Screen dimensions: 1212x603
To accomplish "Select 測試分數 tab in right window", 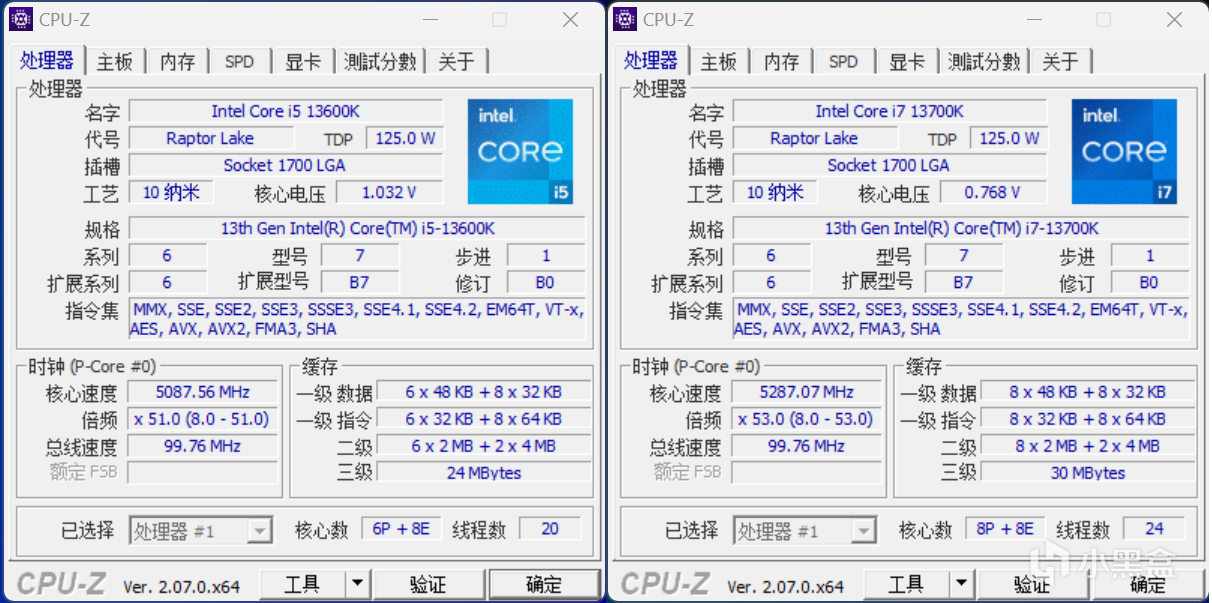I will tap(984, 62).
